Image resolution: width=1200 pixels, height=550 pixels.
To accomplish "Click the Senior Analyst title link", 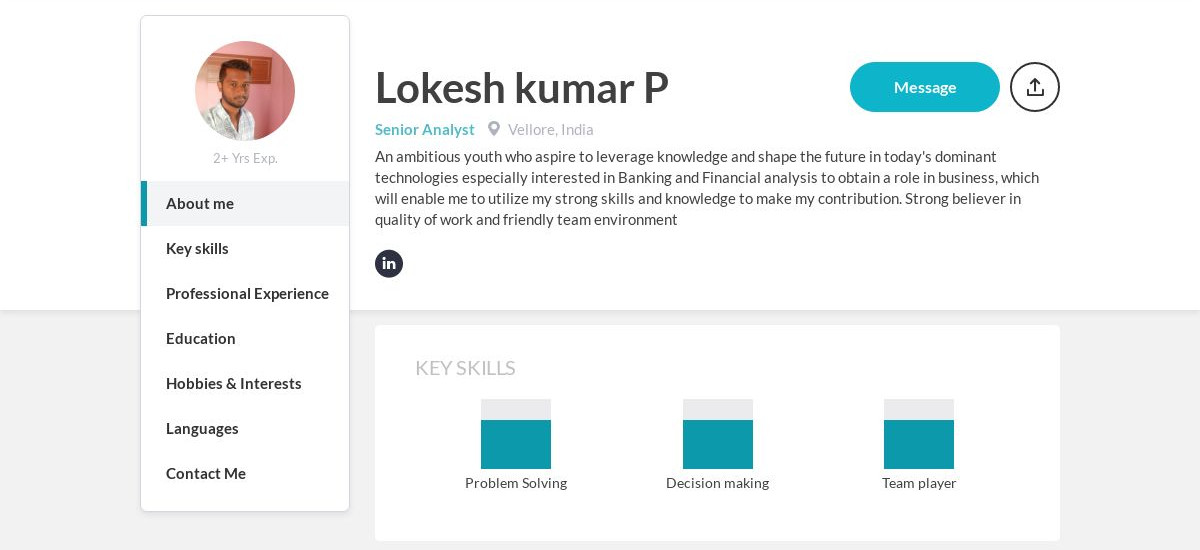I will (425, 129).
